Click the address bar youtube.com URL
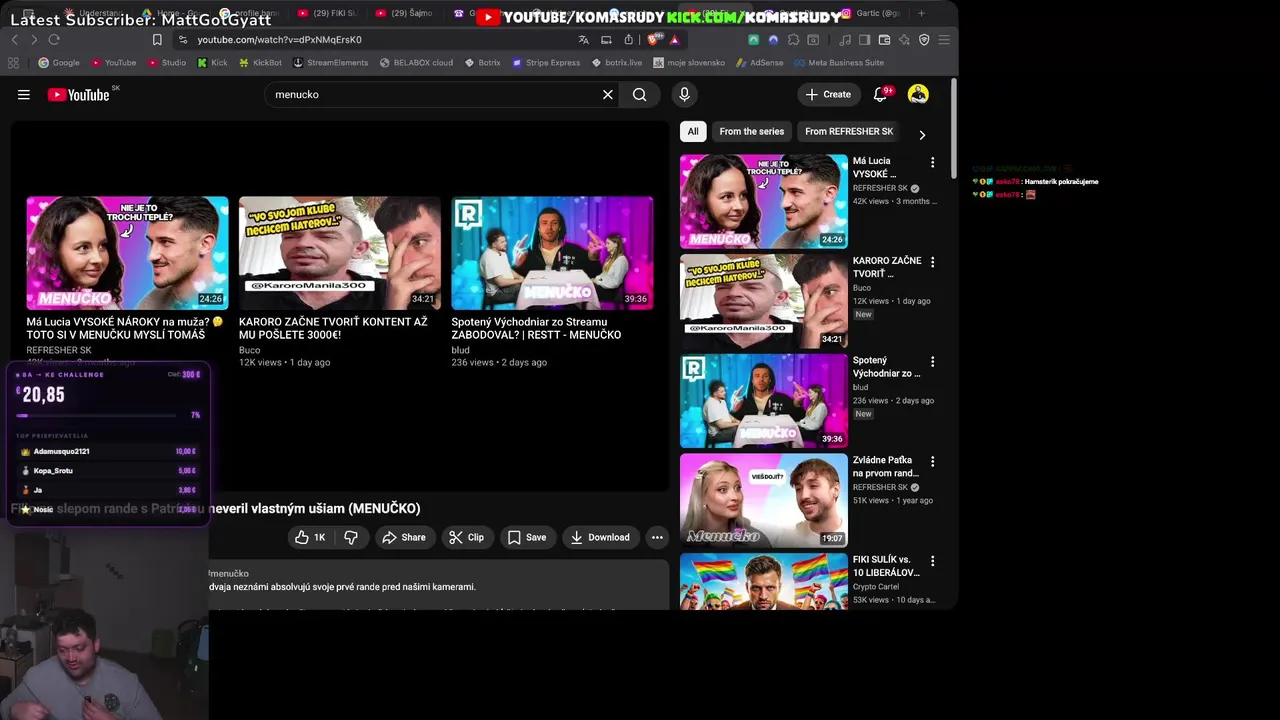This screenshot has height=720, width=1280. pos(279,40)
